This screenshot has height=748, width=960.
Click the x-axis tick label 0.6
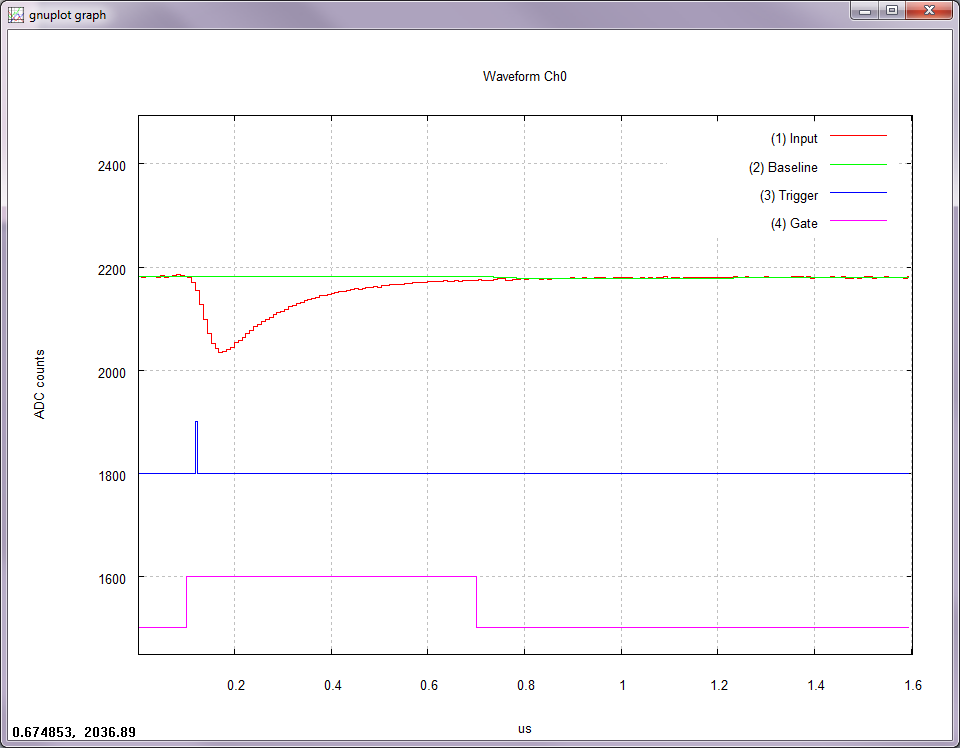tap(429, 686)
